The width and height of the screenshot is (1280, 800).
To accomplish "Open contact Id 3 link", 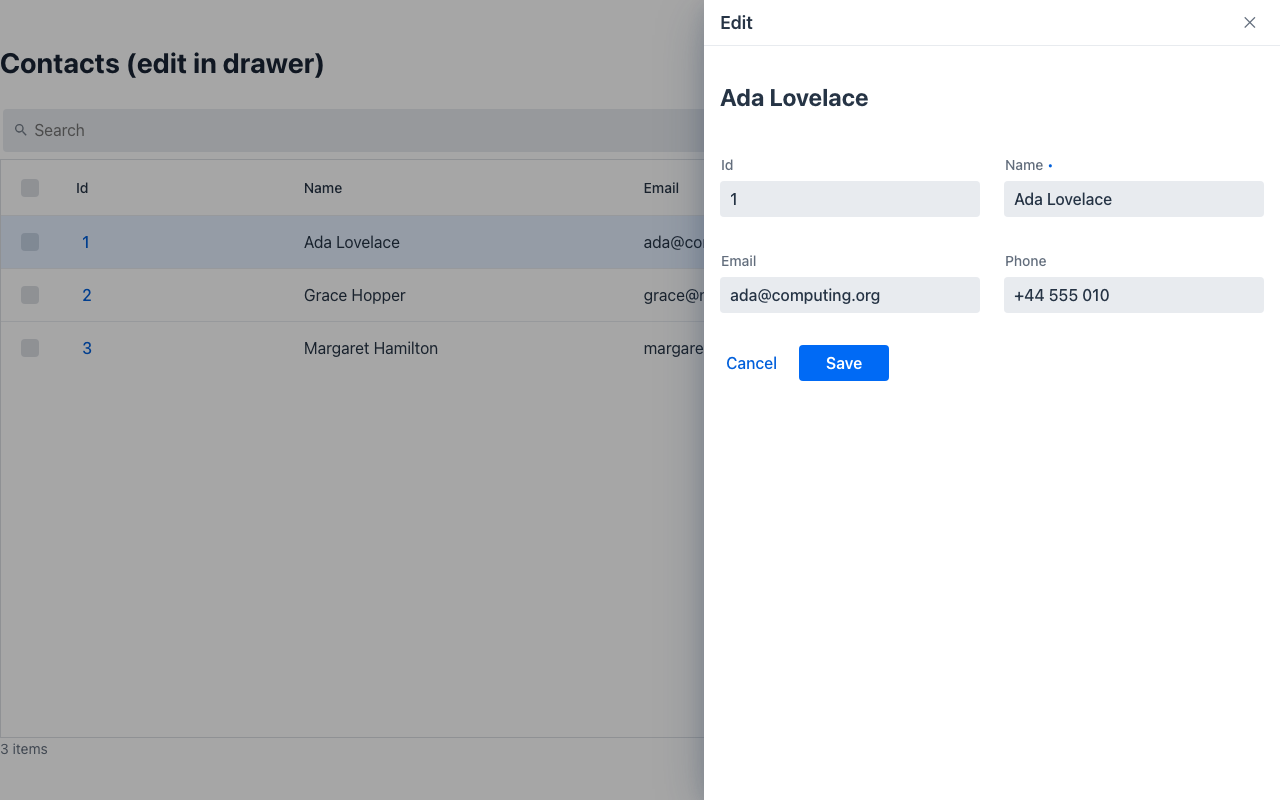I will [x=87, y=348].
